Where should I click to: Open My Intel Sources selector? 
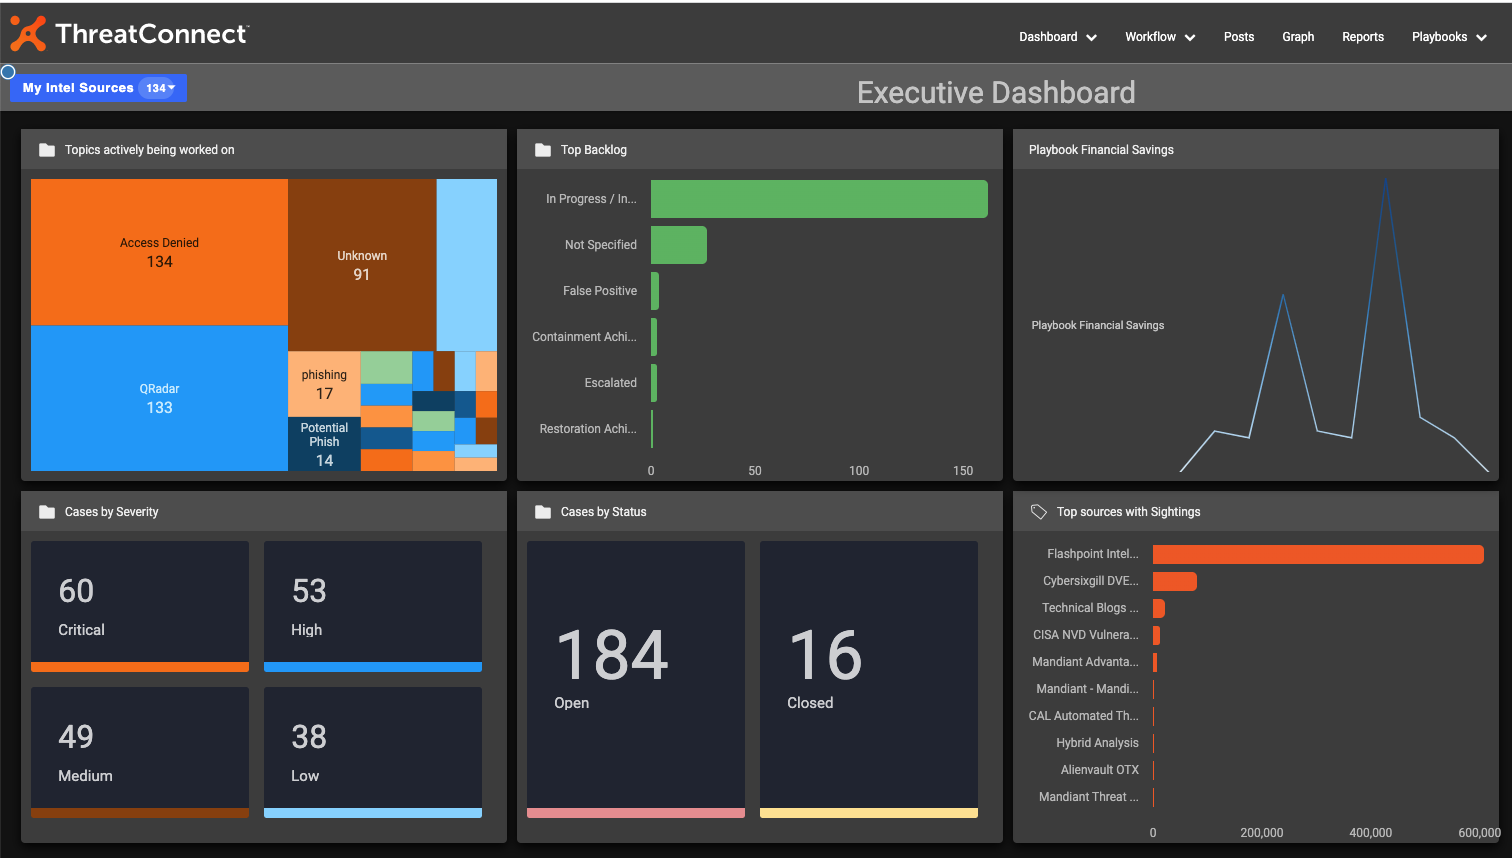tap(98, 88)
